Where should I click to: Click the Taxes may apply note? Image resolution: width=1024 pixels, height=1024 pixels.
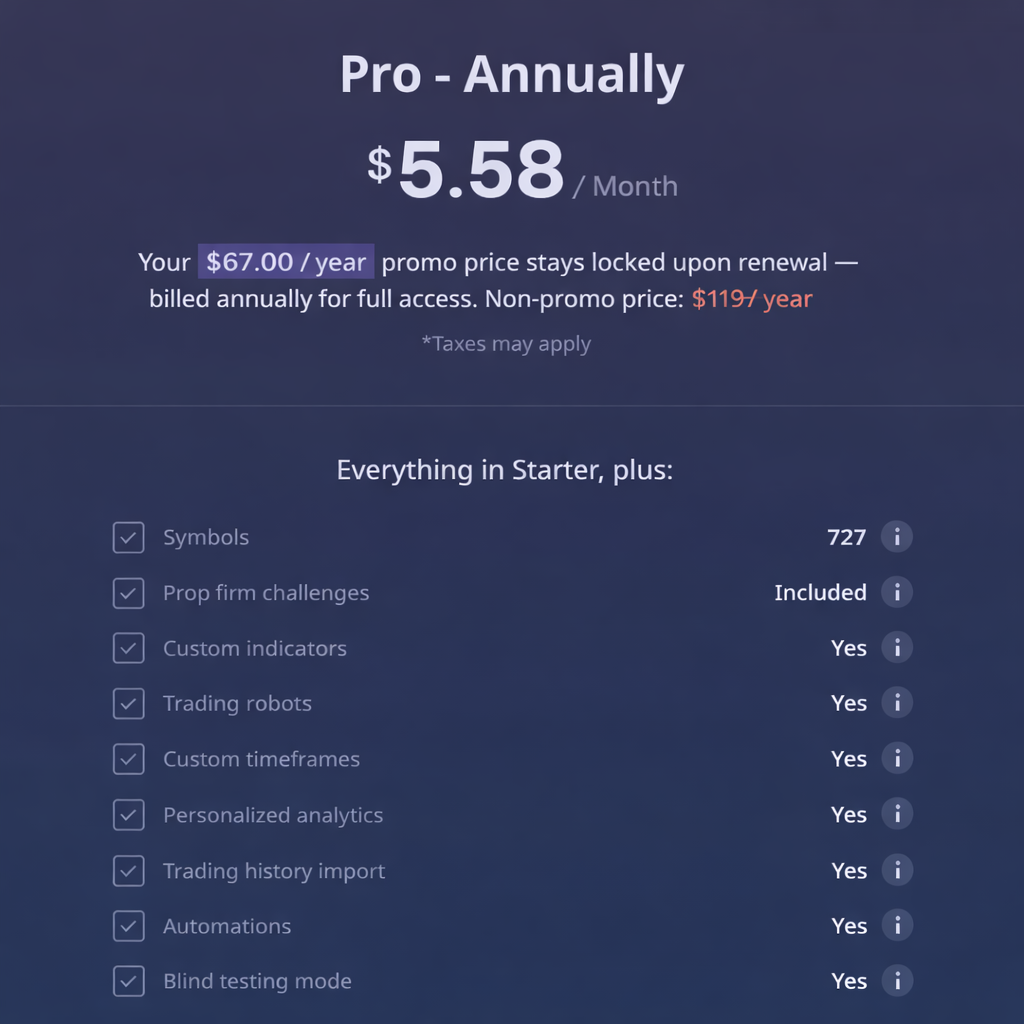507,343
